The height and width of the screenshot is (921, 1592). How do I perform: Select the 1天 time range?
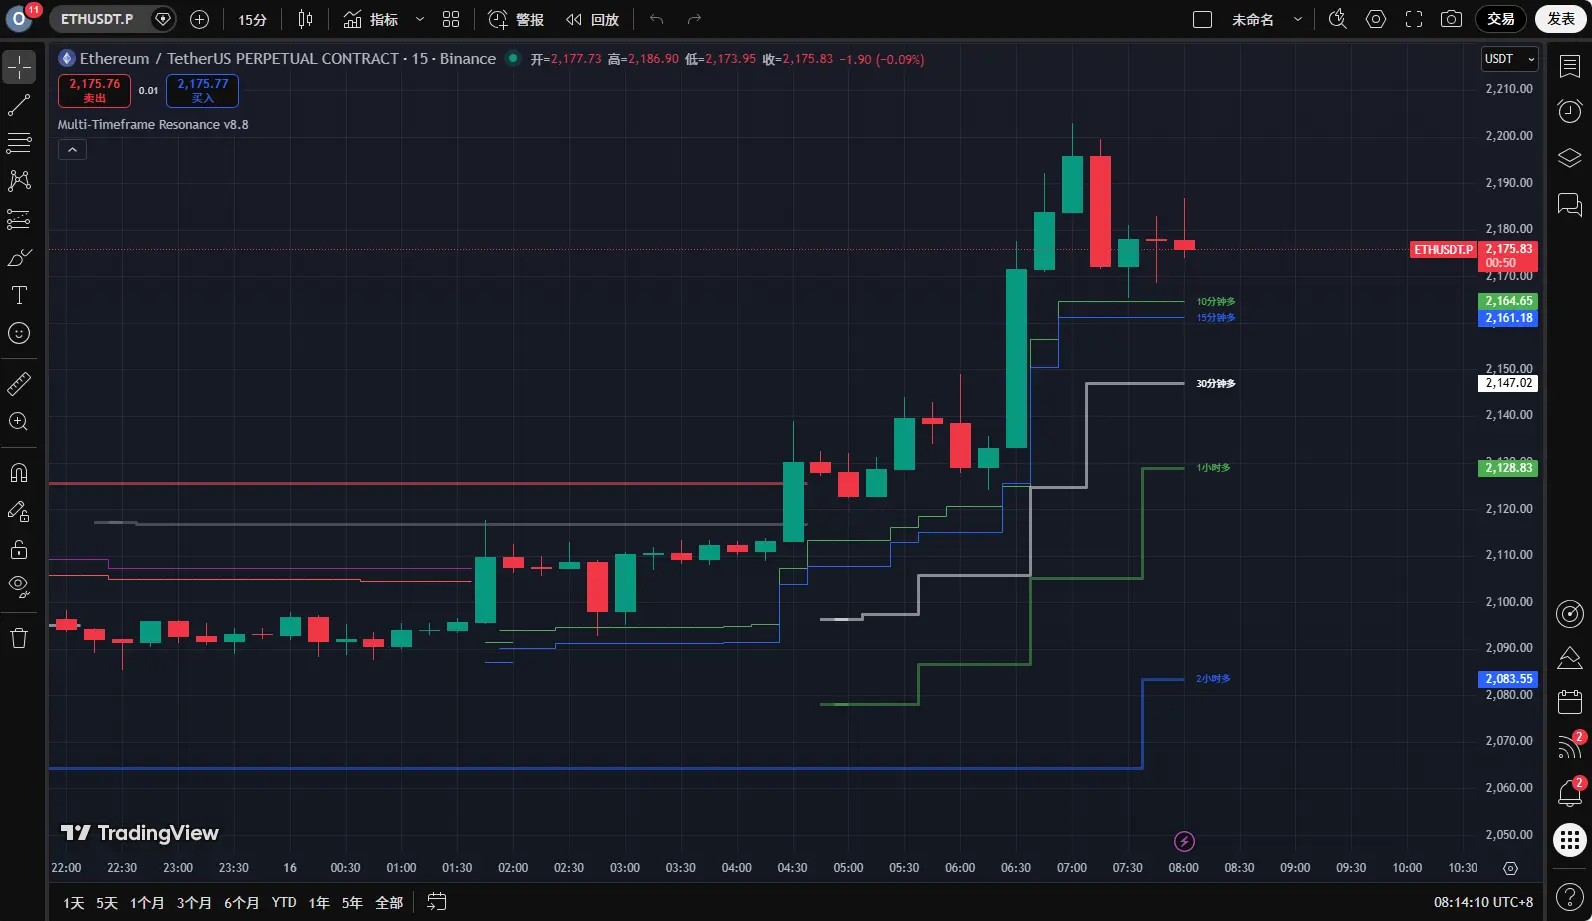pyautogui.click(x=74, y=902)
